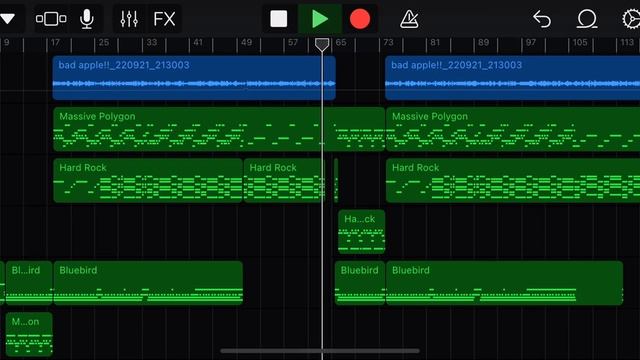Tap bar 105 on the ruler
This screenshot has width=640, height=360.
580,42
